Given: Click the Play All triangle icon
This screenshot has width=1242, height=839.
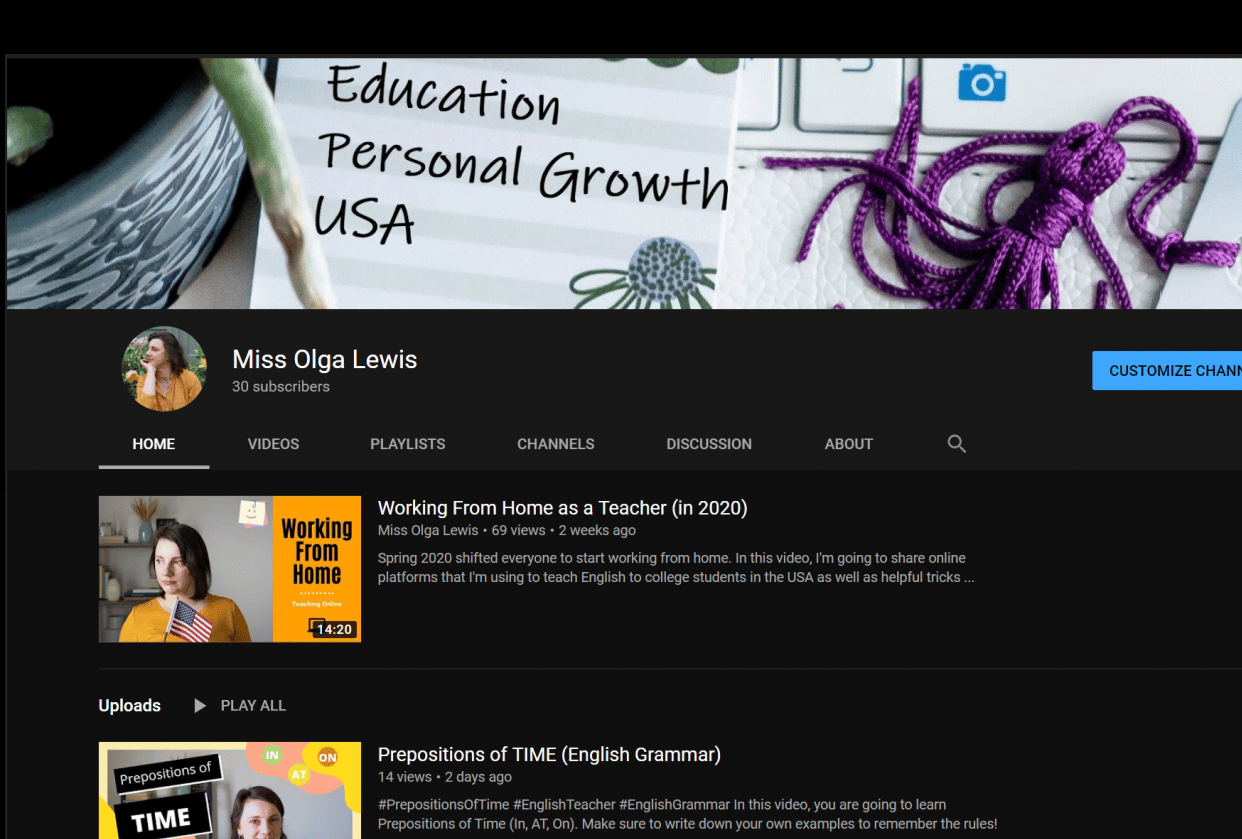Looking at the screenshot, I should coord(199,705).
